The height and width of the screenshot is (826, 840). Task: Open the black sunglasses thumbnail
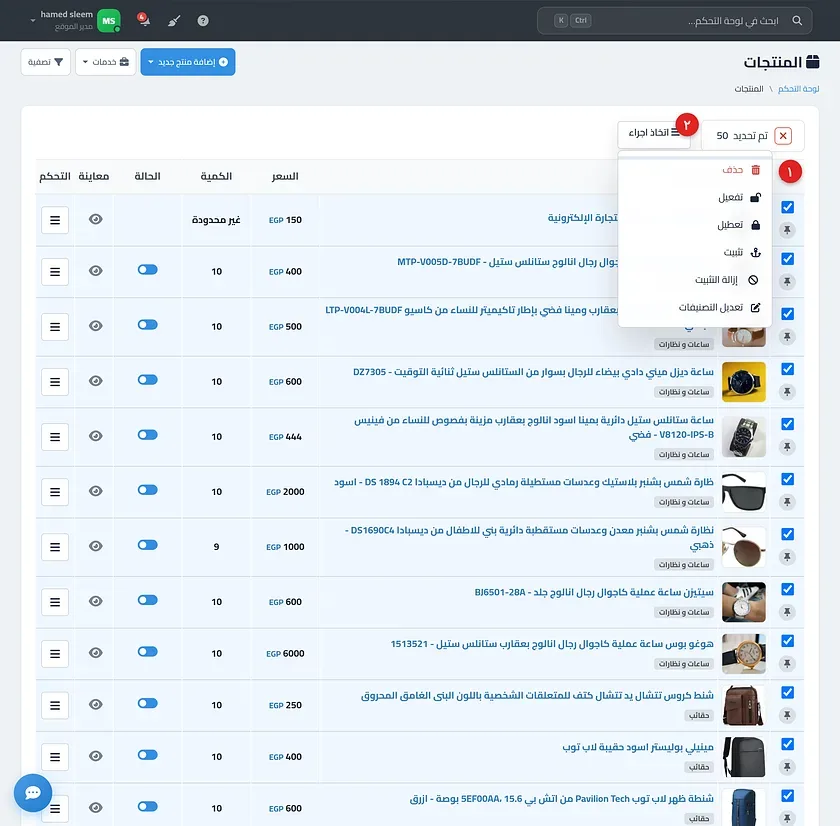[744, 492]
